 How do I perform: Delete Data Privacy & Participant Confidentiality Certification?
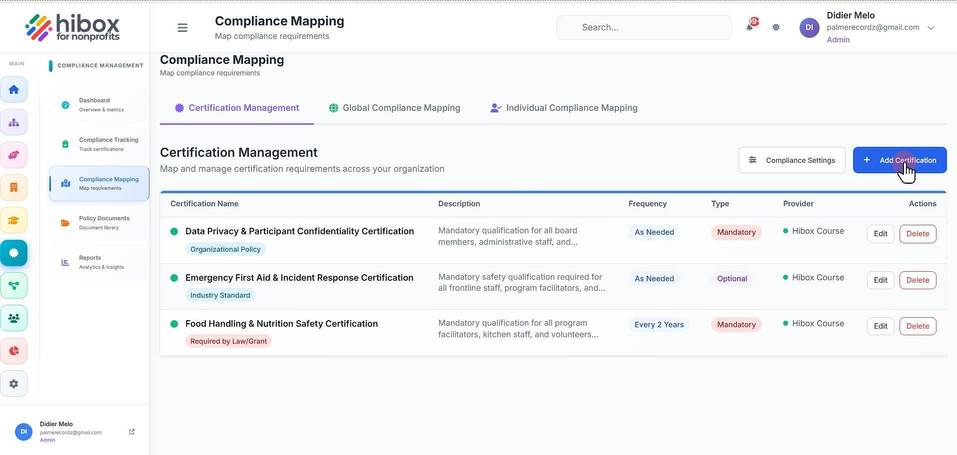[917, 233]
